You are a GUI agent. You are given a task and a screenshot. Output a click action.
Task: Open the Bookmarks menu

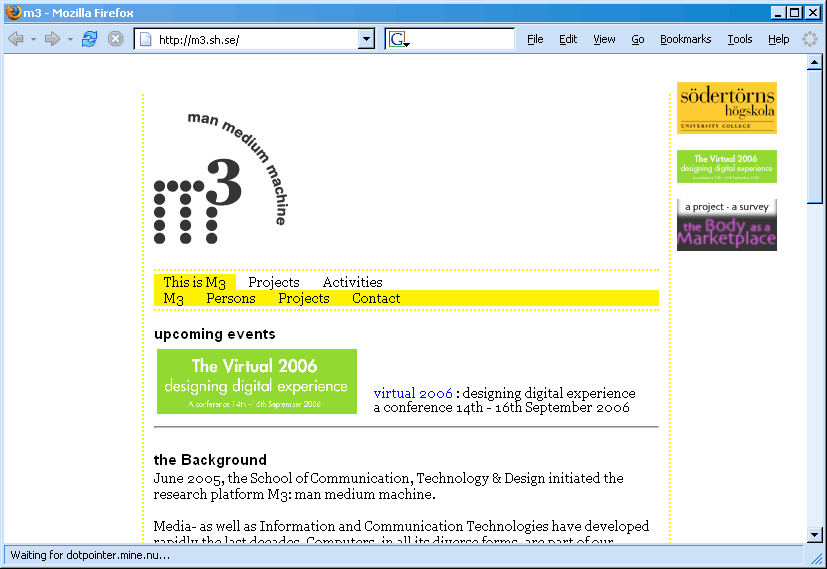point(685,39)
